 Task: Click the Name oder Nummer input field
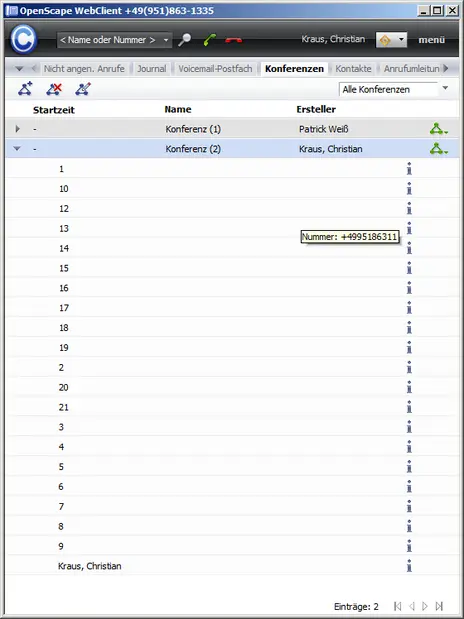tap(109, 40)
